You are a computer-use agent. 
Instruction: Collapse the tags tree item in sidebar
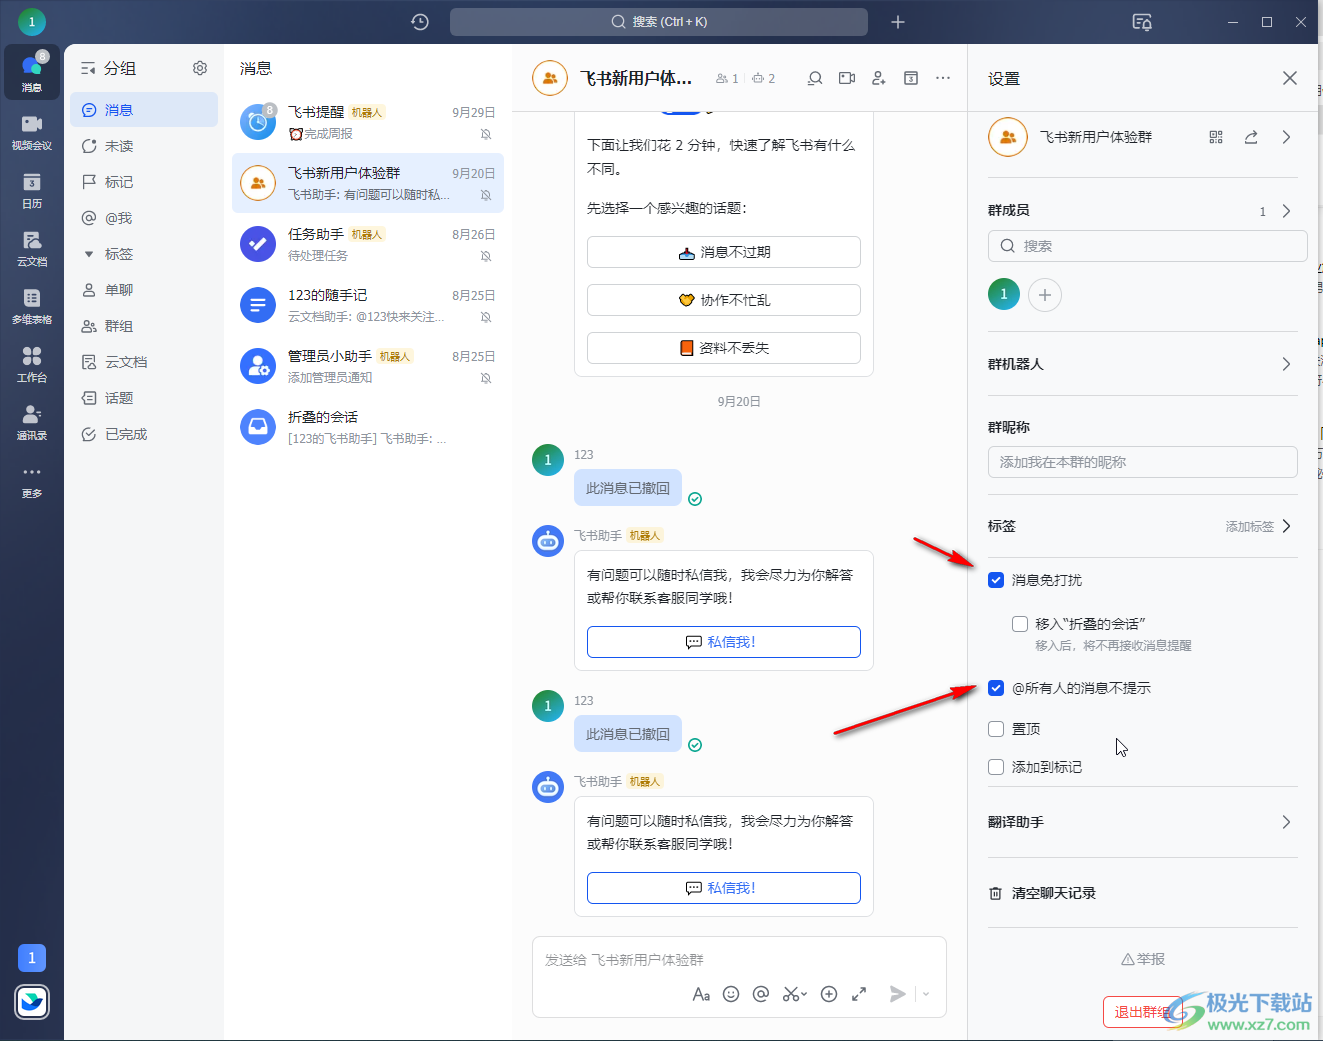pos(89,254)
